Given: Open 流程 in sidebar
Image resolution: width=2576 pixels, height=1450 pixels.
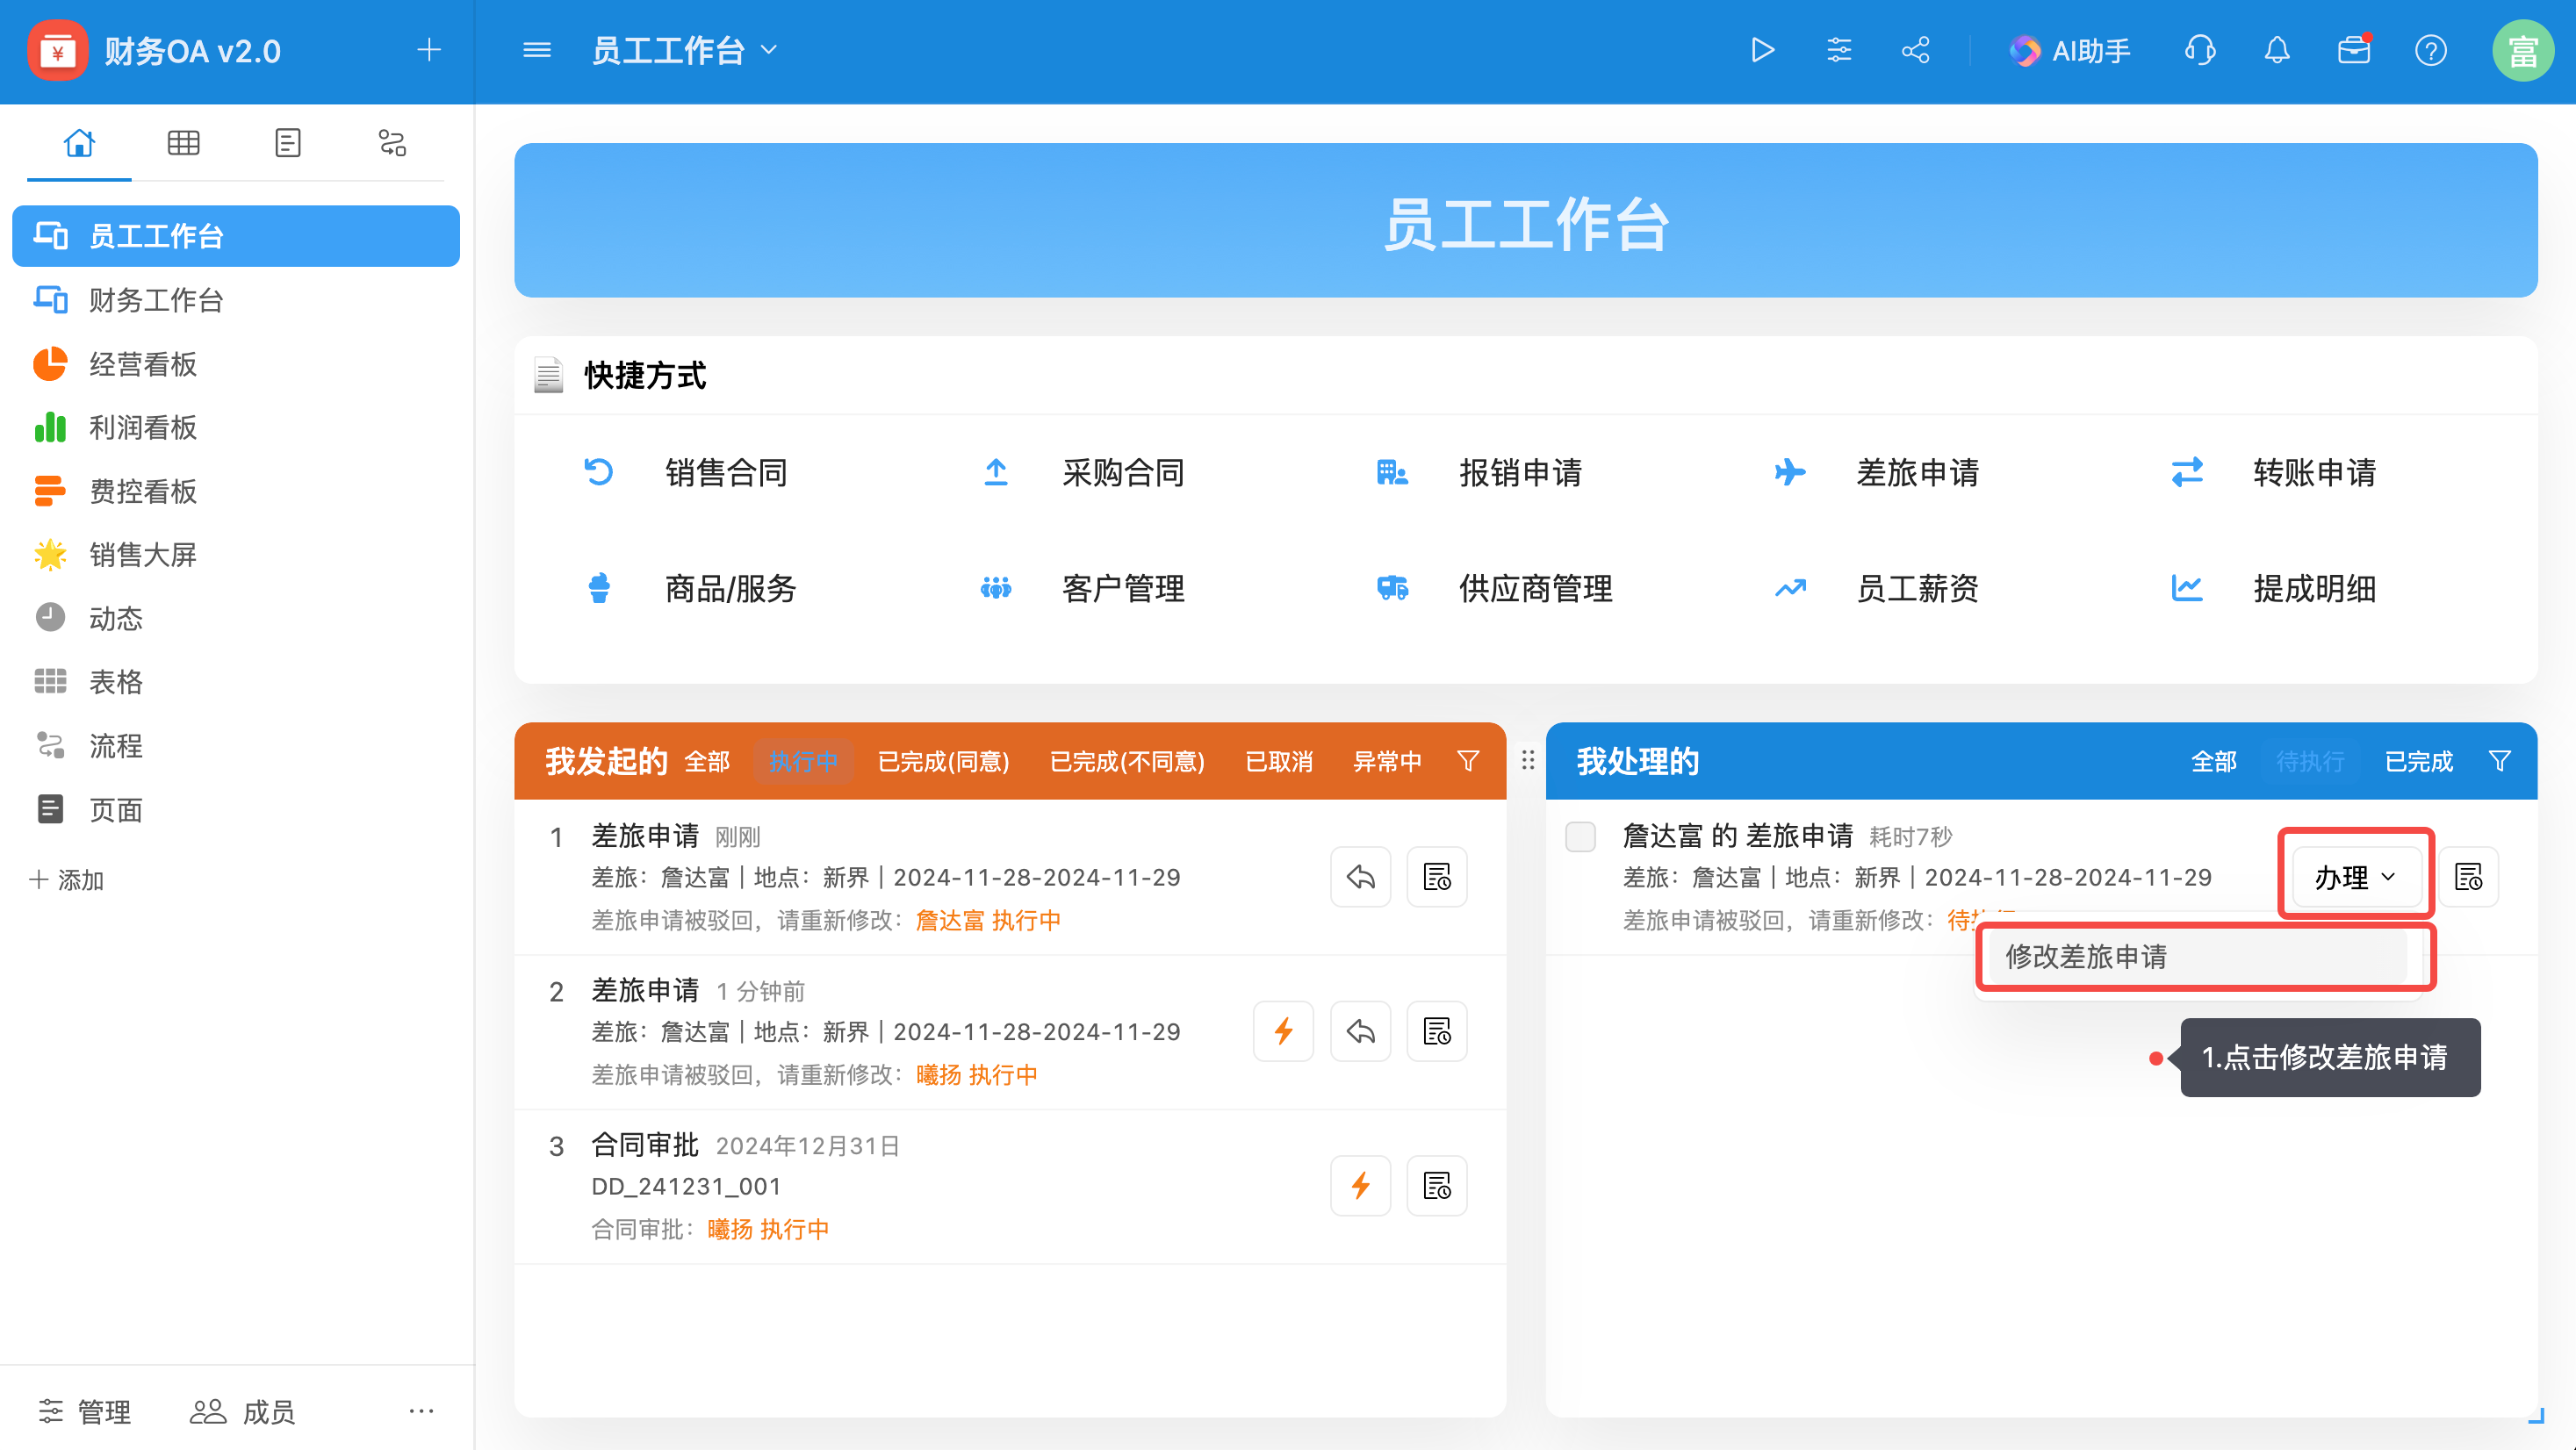Looking at the screenshot, I should [x=236, y=745].
